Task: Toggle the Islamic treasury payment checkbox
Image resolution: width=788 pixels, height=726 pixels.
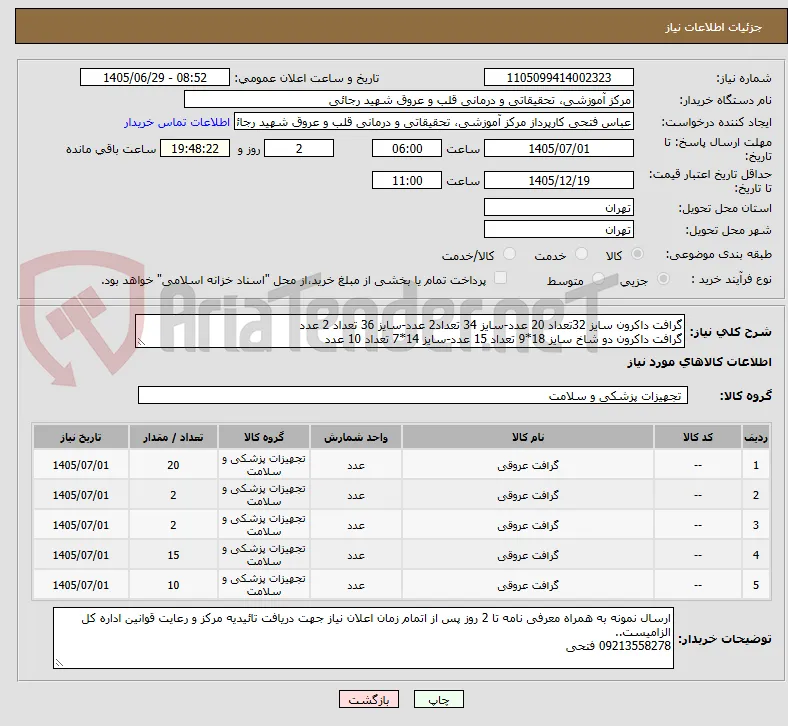Action: pyautogui.click(x=501, y=278)
